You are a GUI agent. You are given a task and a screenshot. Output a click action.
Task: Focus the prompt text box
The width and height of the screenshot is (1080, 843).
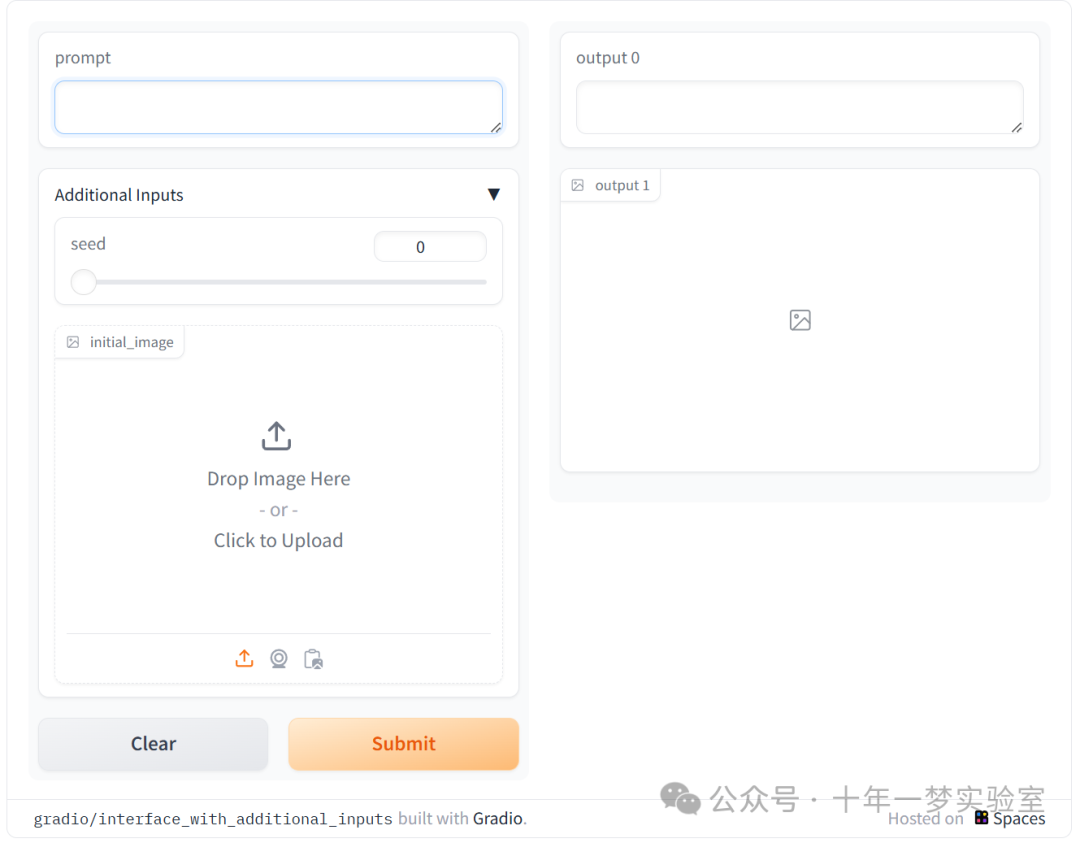[279, 107]
